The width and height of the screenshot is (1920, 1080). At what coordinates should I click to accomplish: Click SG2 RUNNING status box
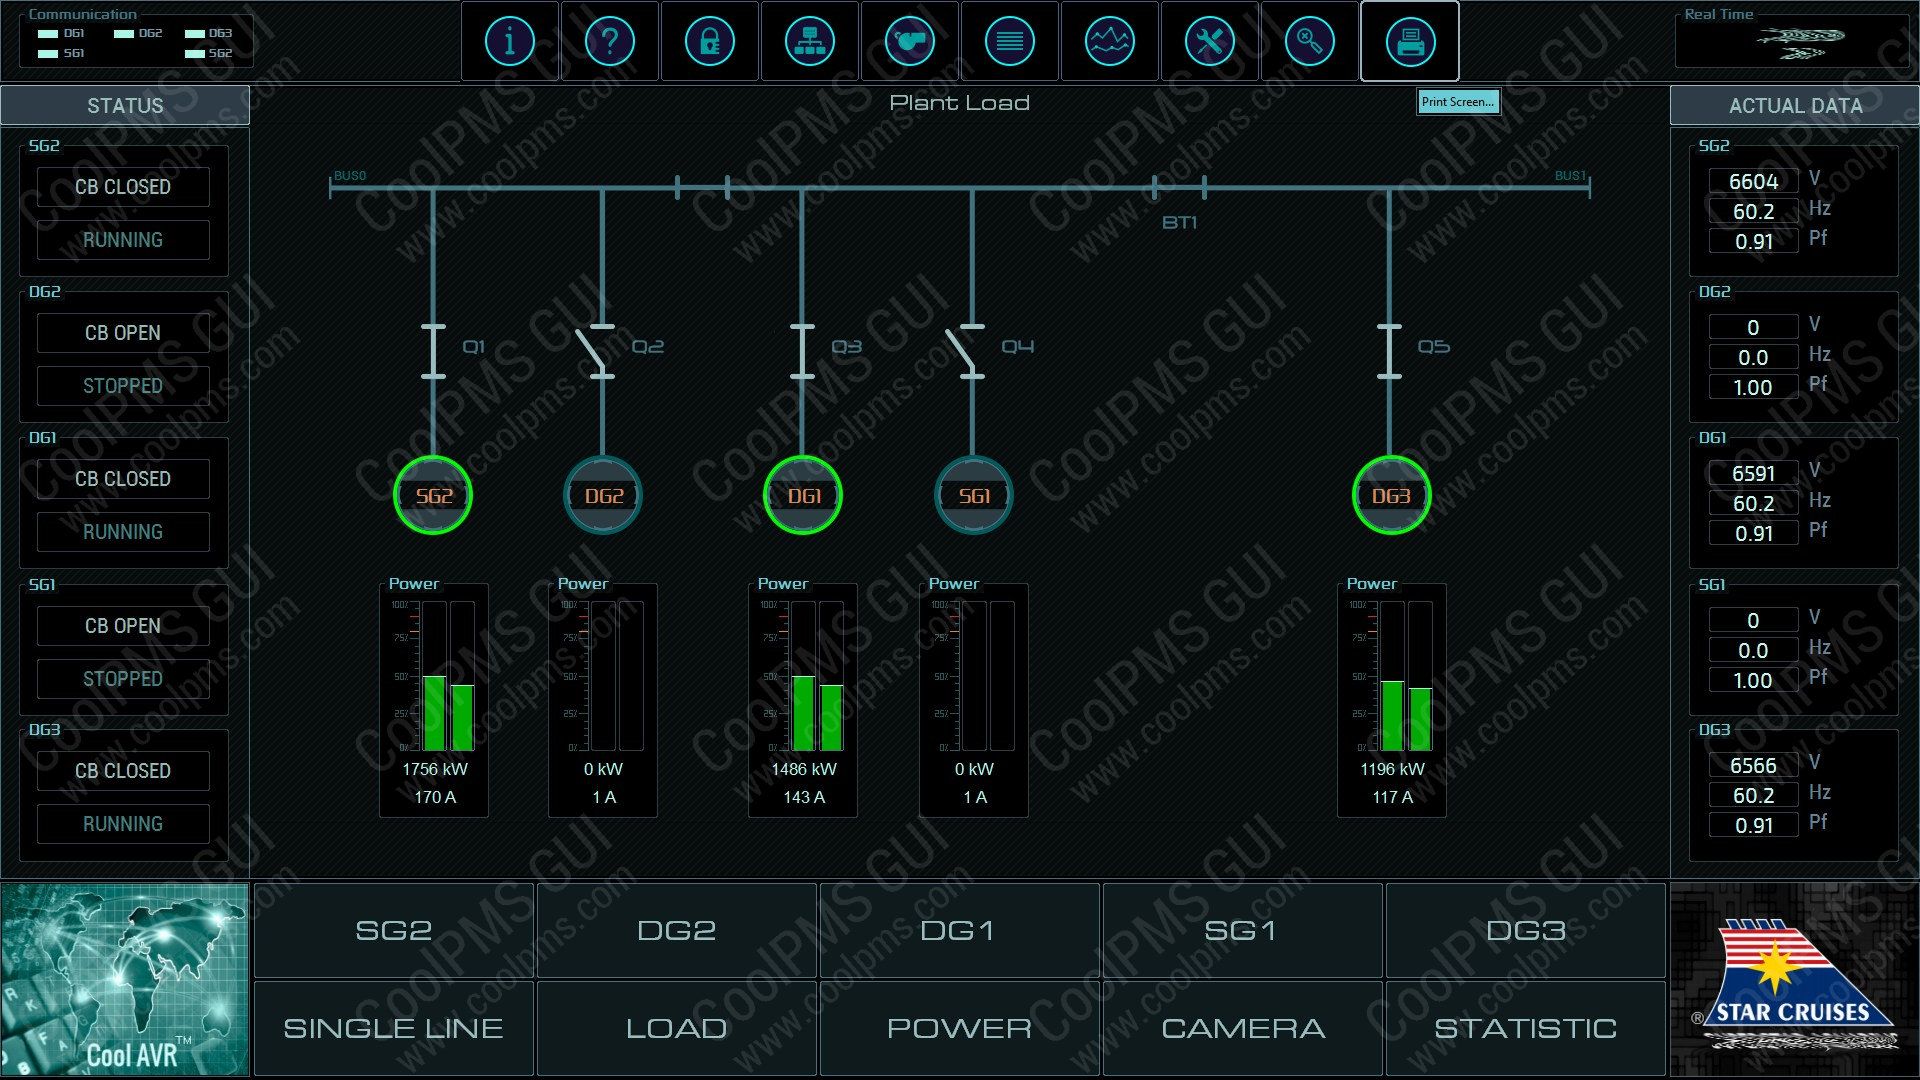(123, 240)
